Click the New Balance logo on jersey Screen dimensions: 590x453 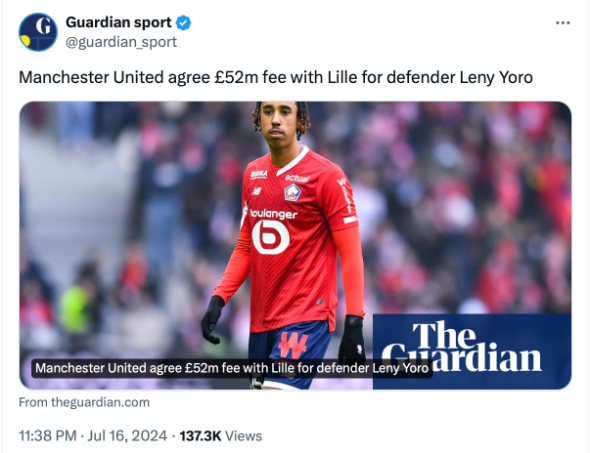point(256,192)
